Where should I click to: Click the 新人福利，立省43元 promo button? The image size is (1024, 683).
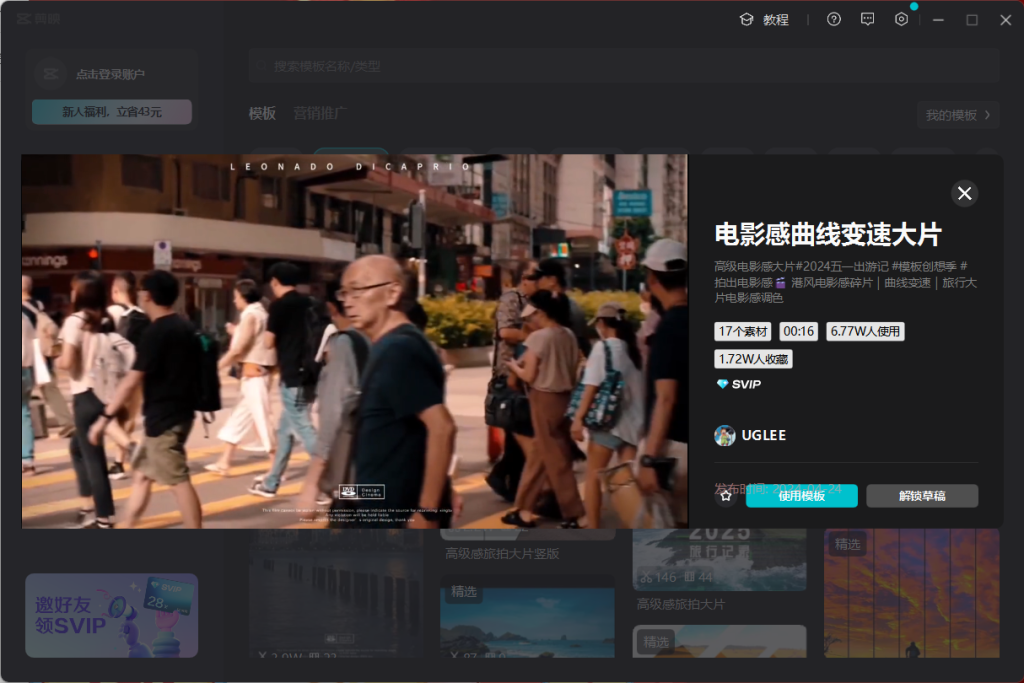coord(111,111)
